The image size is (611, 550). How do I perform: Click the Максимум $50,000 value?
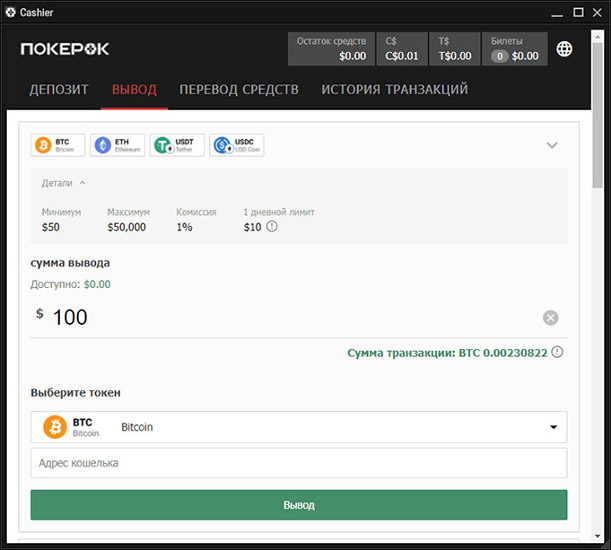tap(127, 227)
